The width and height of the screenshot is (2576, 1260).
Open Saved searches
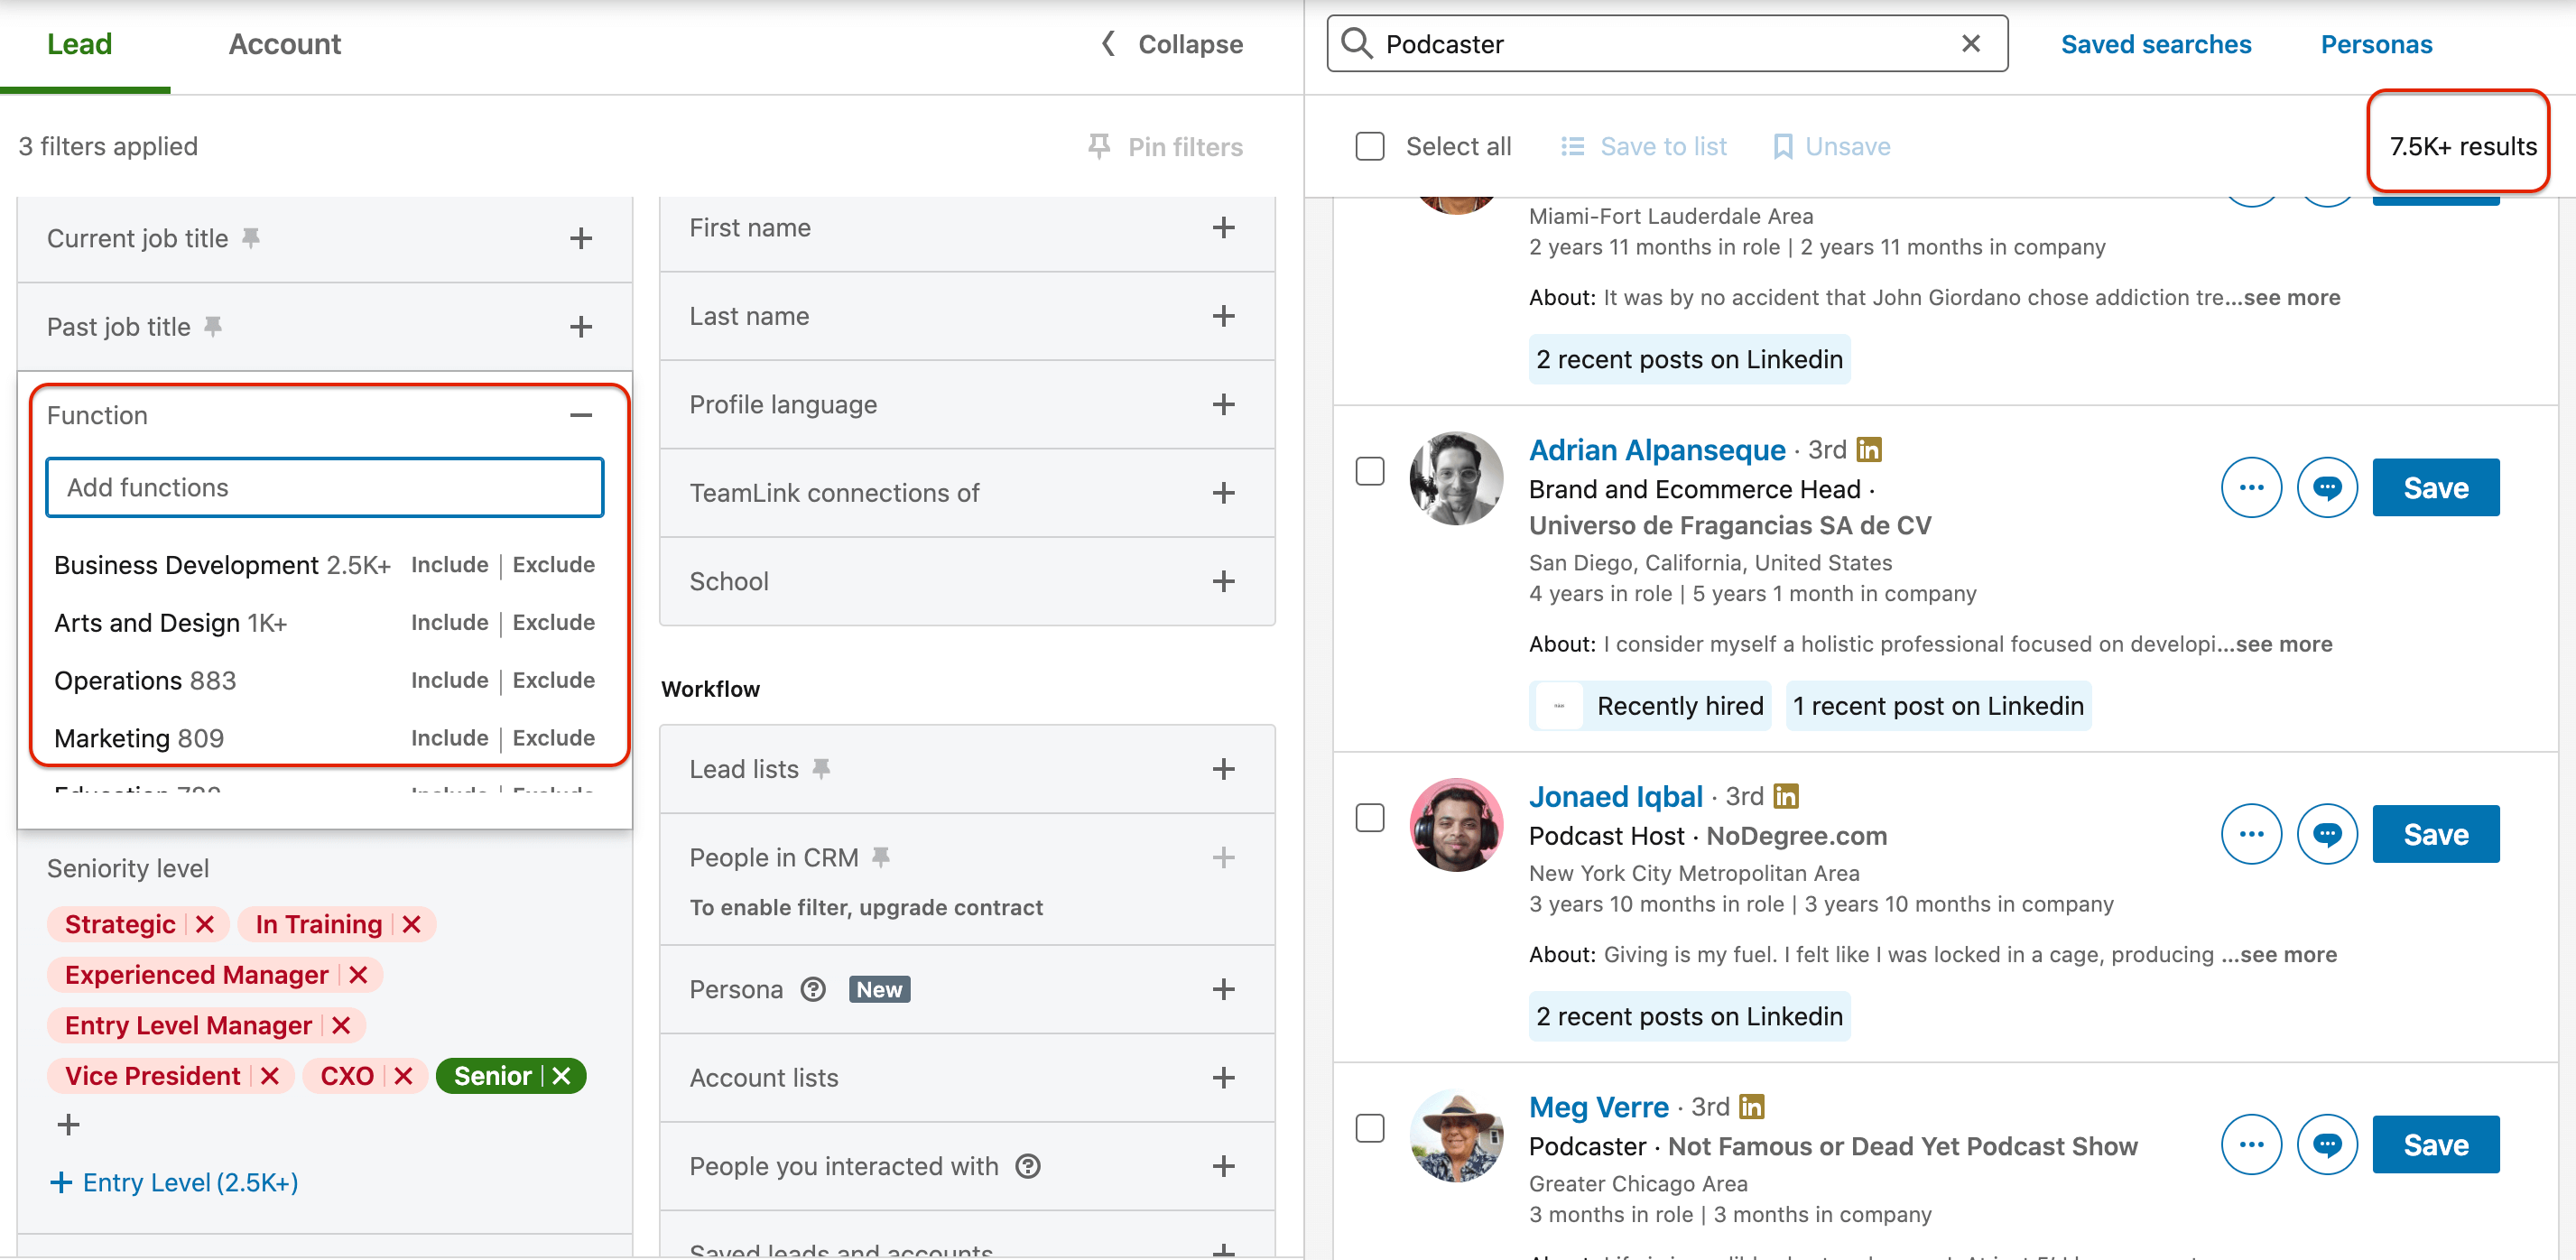(x=2155, y=44)
